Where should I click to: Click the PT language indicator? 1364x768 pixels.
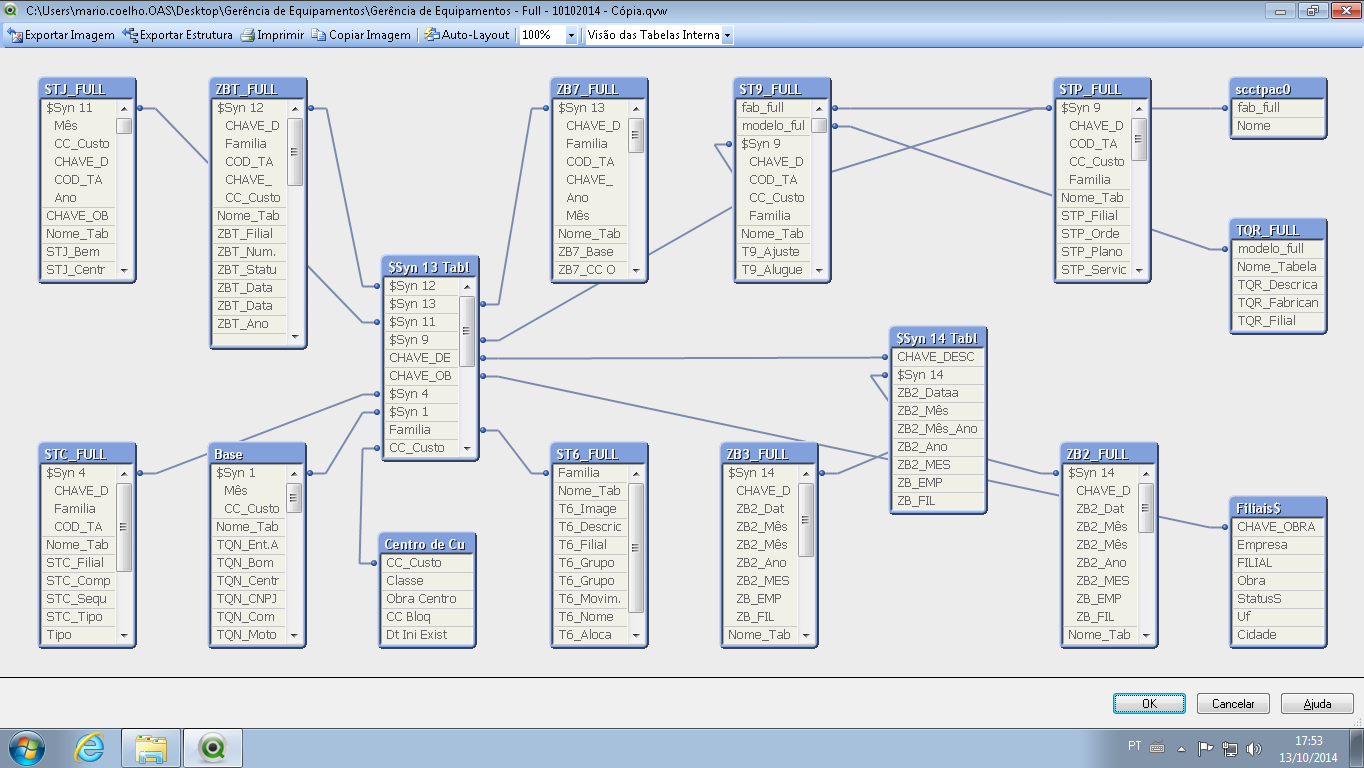tap(1134, 746)
